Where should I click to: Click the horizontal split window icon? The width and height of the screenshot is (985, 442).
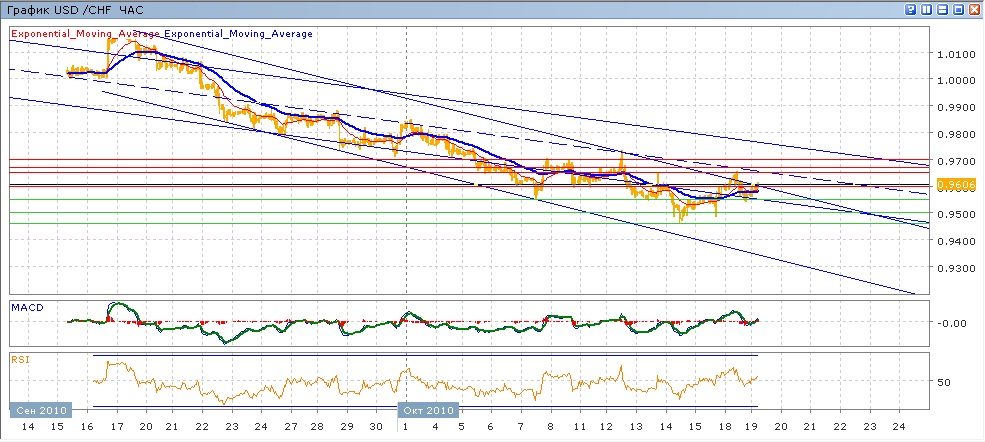tap(942, 9)
